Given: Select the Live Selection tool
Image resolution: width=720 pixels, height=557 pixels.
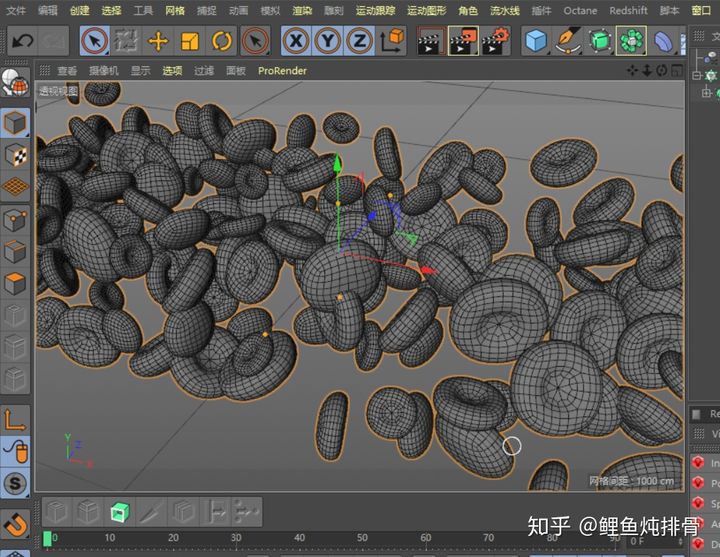Looking at the screenshot, I should pyautogui.click(x=94, y=41).
